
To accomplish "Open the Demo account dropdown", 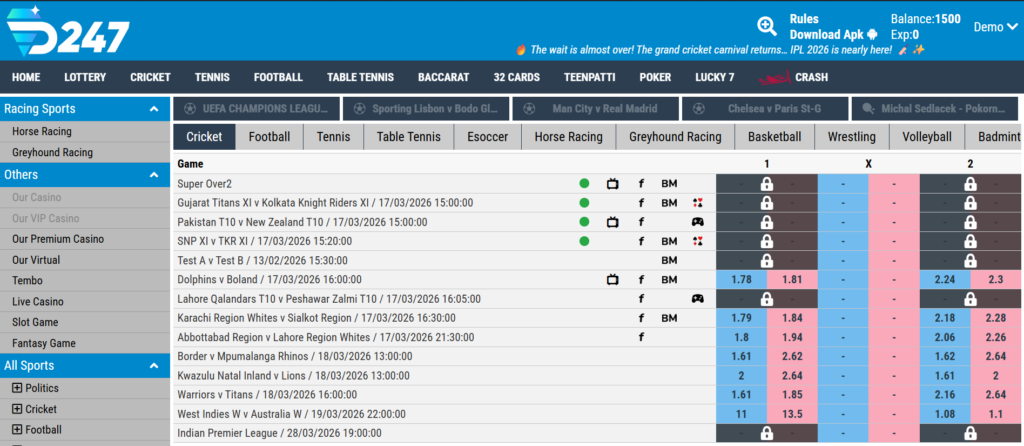I will 995,27.
